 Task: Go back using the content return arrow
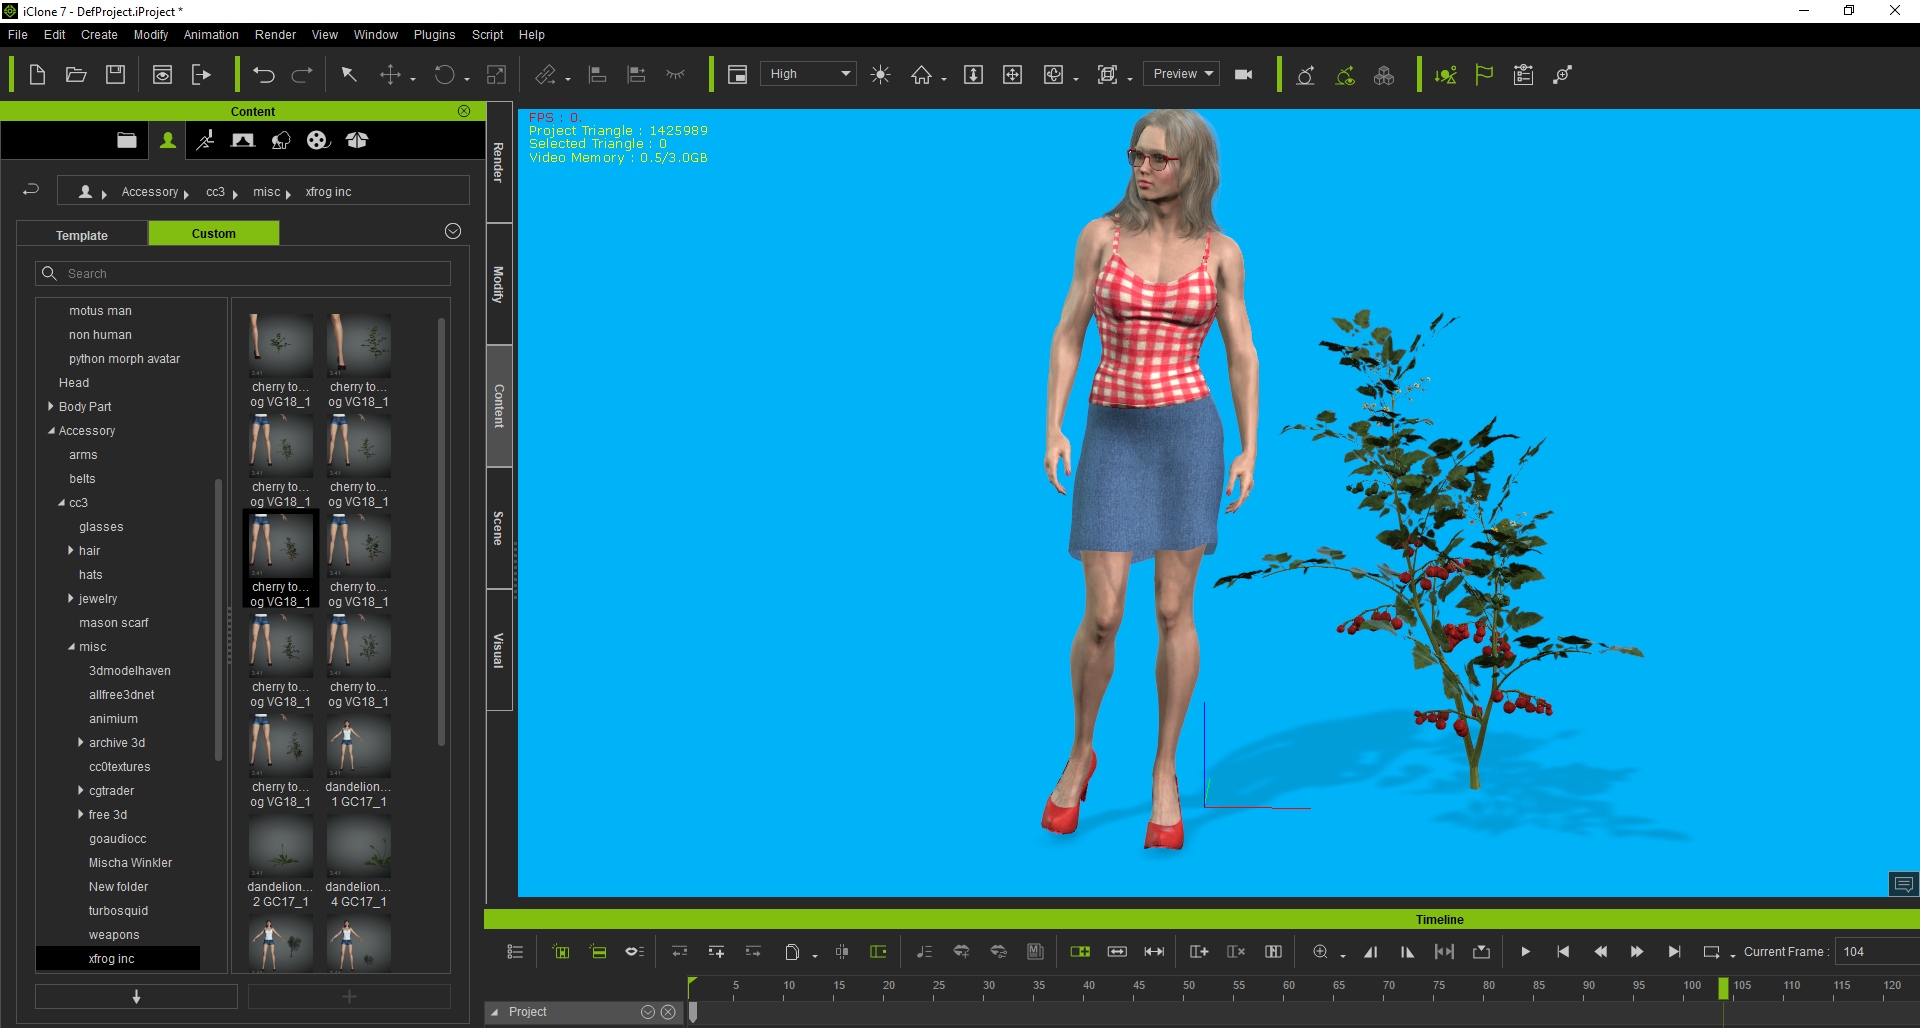point(31,190)
